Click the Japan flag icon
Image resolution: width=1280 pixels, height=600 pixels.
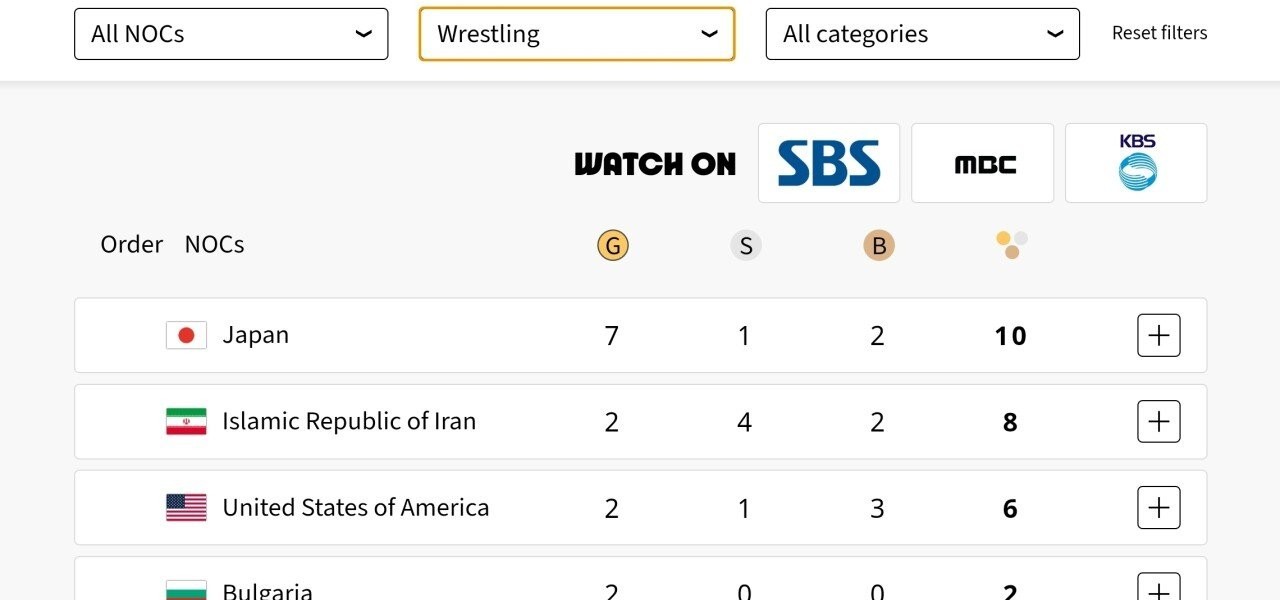click(x=186, y=335)
